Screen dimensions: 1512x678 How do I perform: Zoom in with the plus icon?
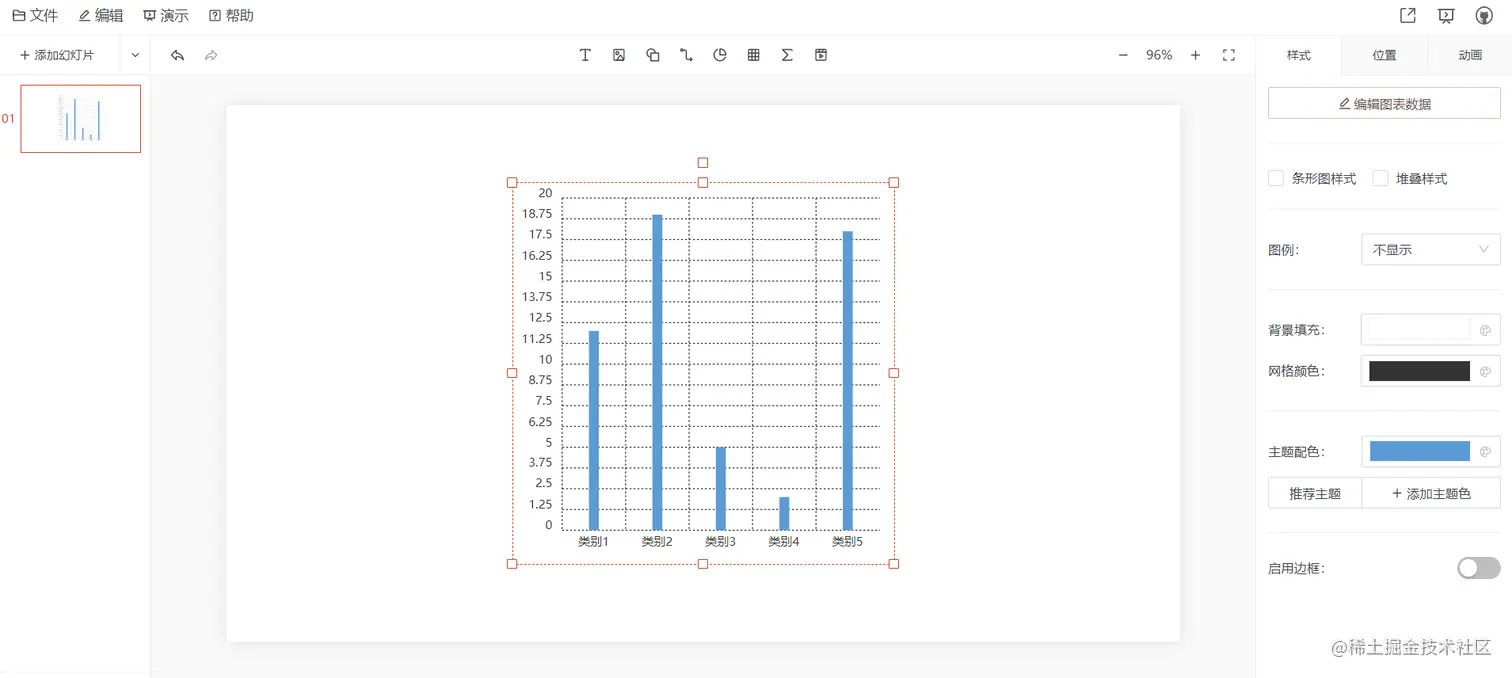(x=1195, y=55)
